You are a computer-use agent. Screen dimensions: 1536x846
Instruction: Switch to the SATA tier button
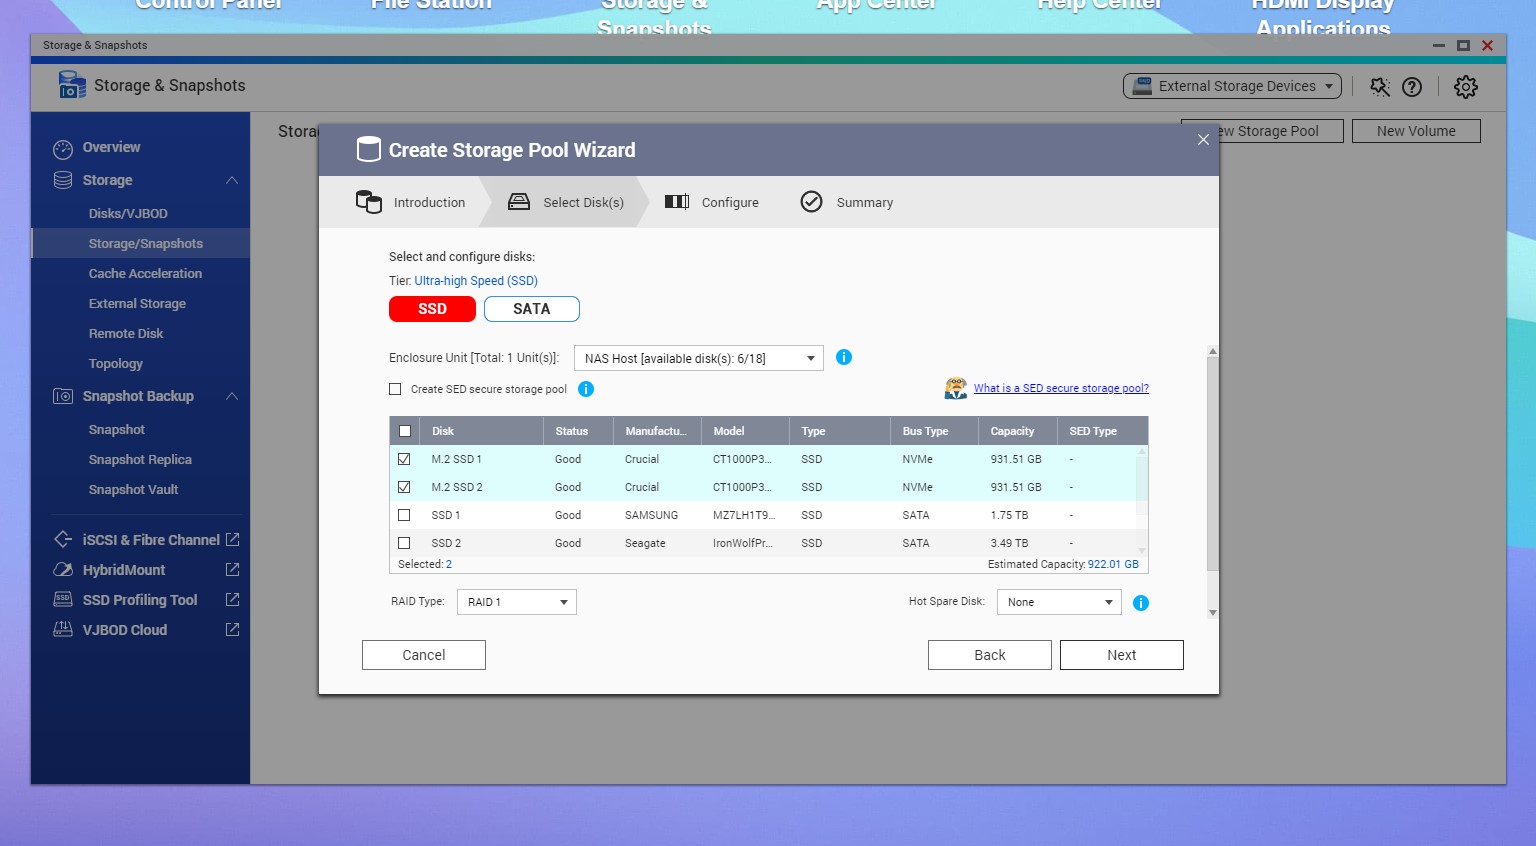(x=531, y=309)
